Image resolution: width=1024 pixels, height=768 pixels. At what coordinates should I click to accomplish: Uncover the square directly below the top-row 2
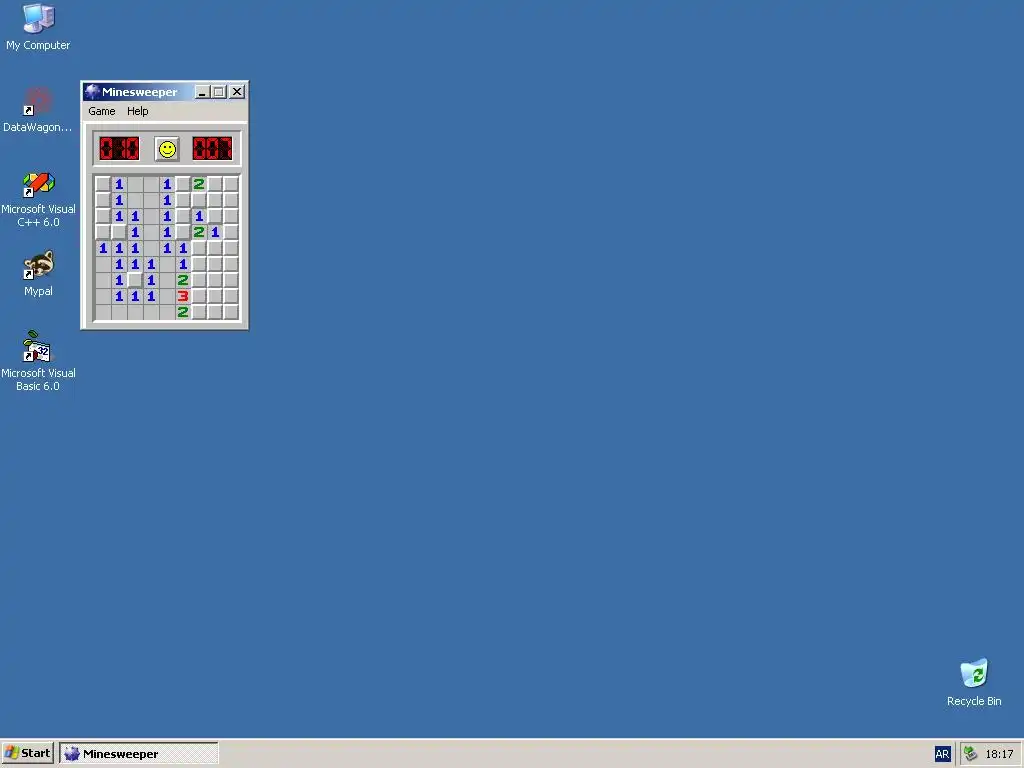(199, 200)
